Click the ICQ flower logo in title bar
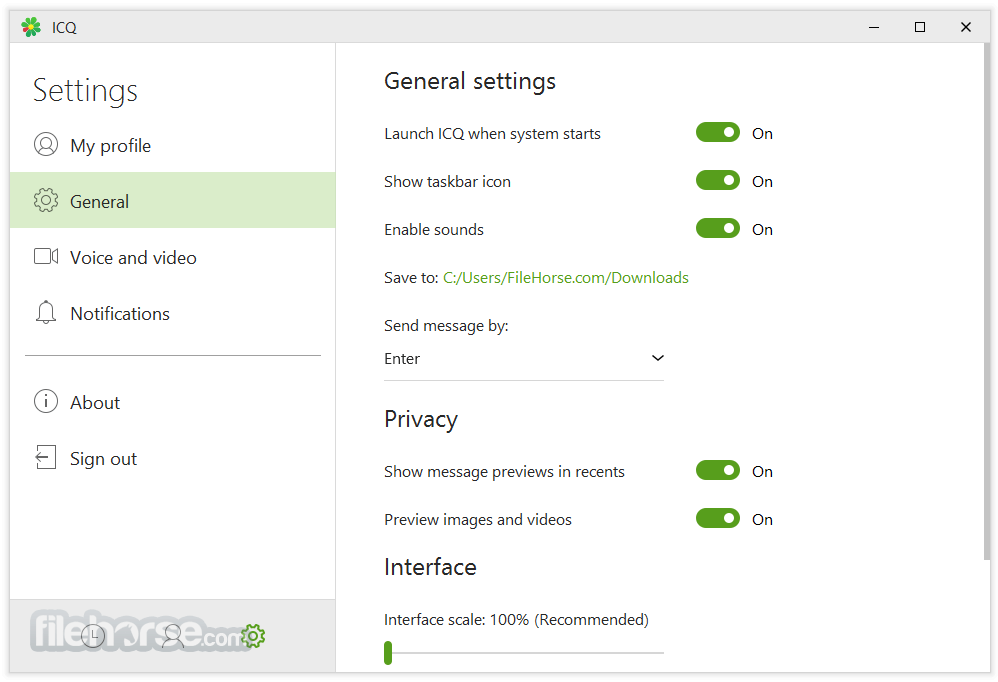The width and height of the screenshot is (998, 682). click(x=31, y=27)
